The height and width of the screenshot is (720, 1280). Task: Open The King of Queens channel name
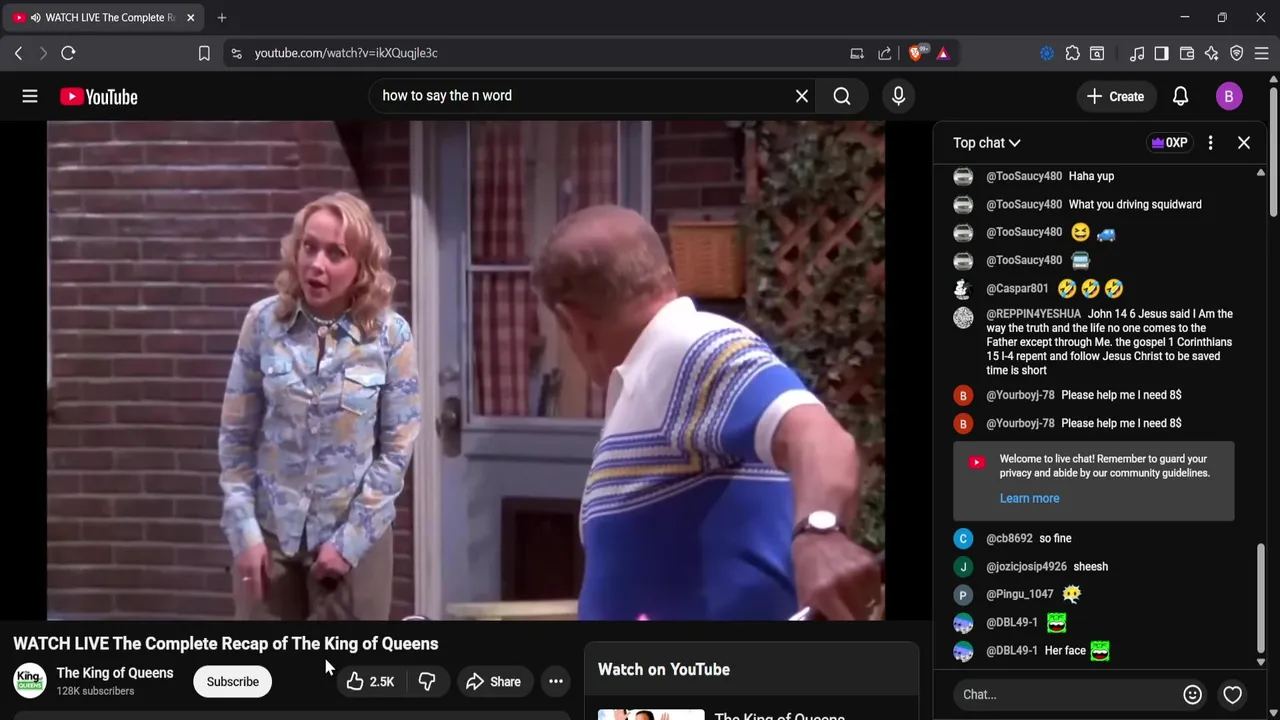click(115, 673)
